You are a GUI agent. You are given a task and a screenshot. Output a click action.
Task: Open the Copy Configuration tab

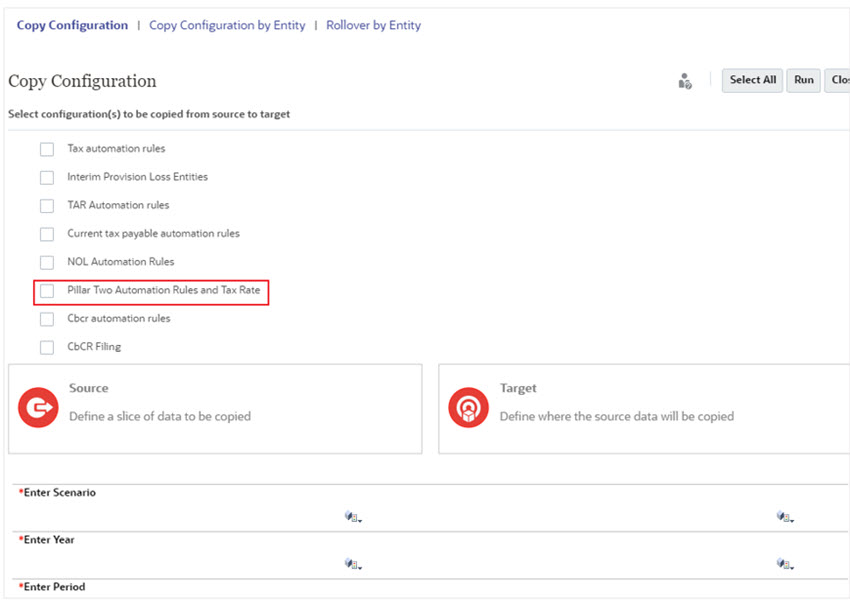(x=72, y=25)
